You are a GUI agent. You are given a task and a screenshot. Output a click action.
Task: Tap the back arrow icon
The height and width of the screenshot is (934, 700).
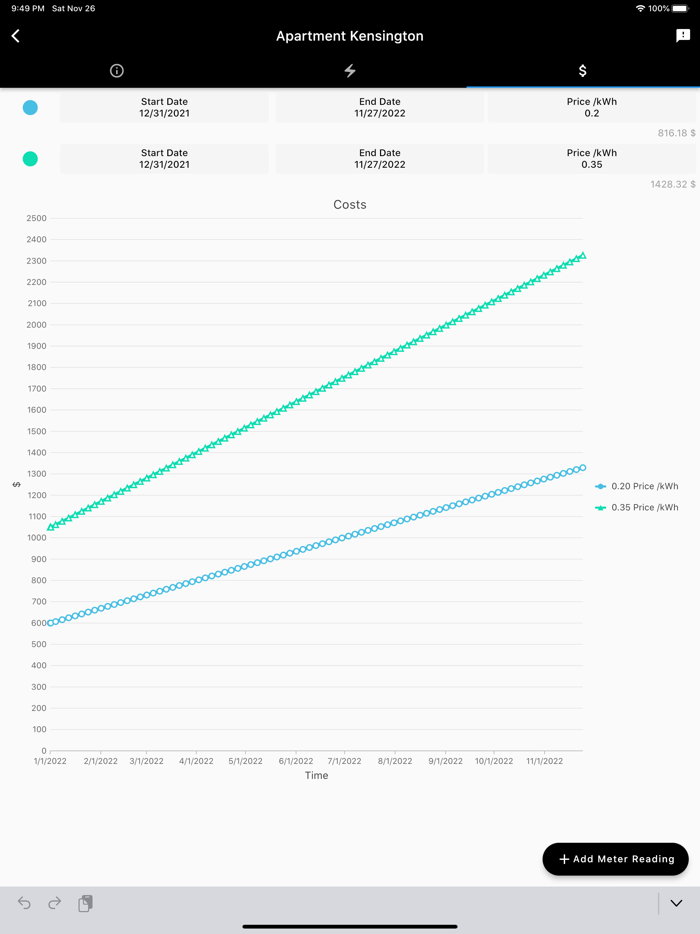pos(16,36)
